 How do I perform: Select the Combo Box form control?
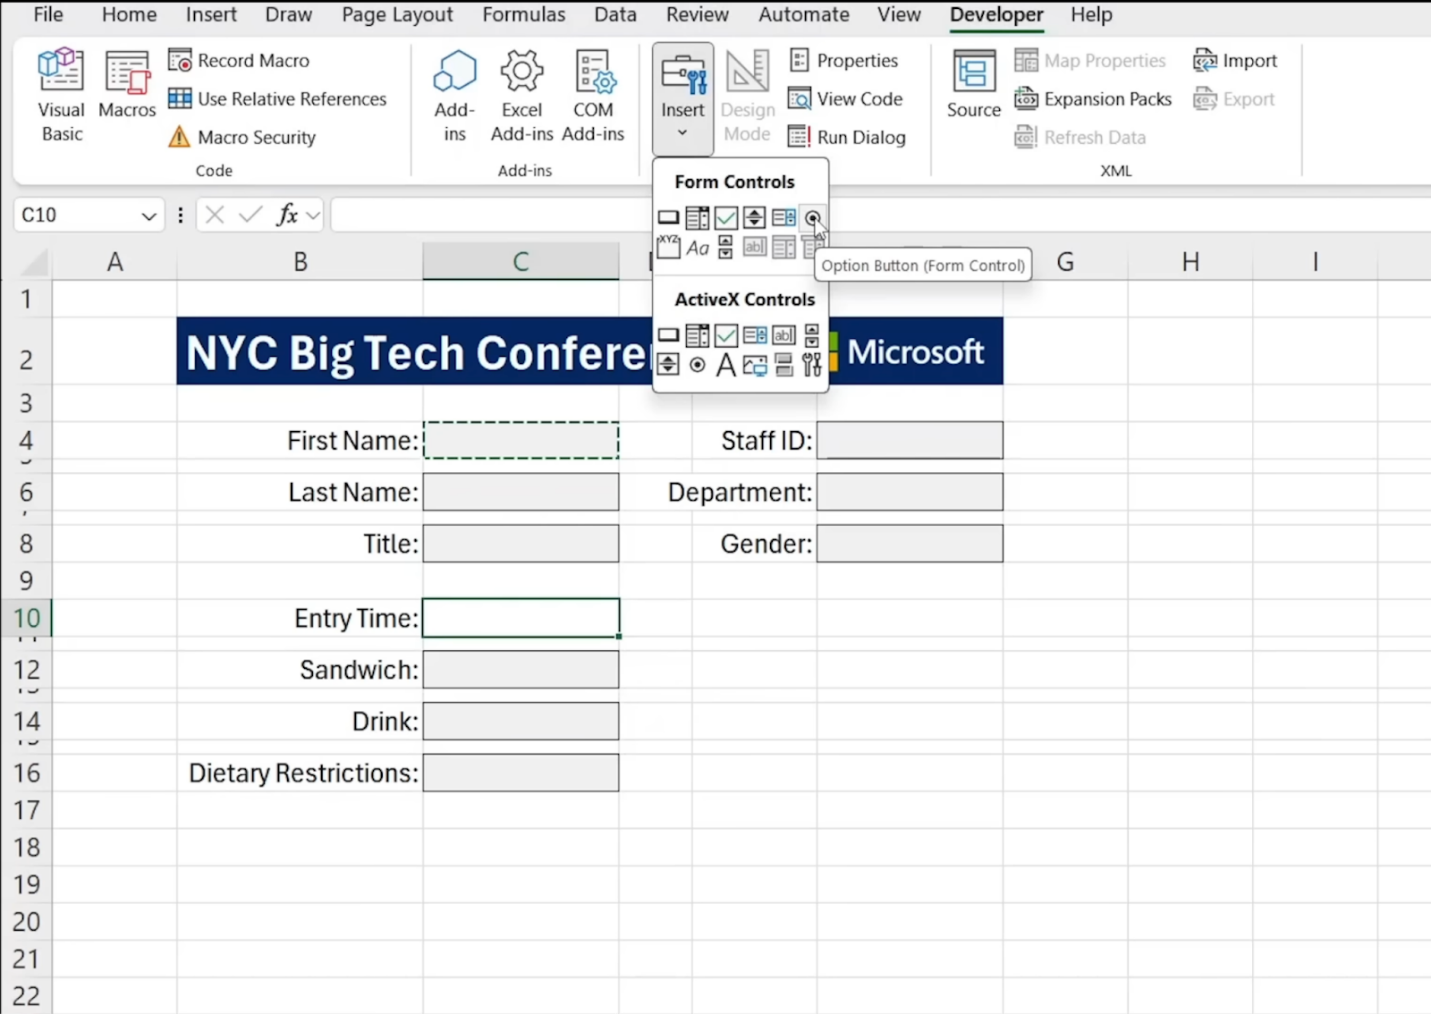[697, 217]
